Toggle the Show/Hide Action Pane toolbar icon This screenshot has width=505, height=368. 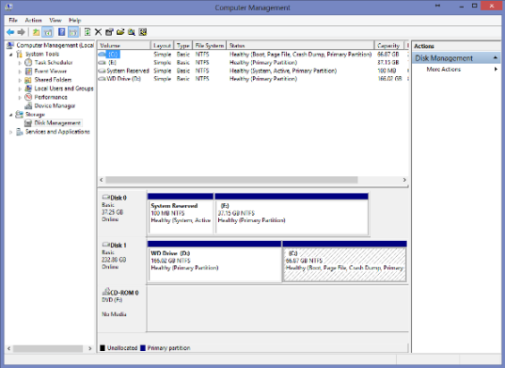(x=73, y=32)
